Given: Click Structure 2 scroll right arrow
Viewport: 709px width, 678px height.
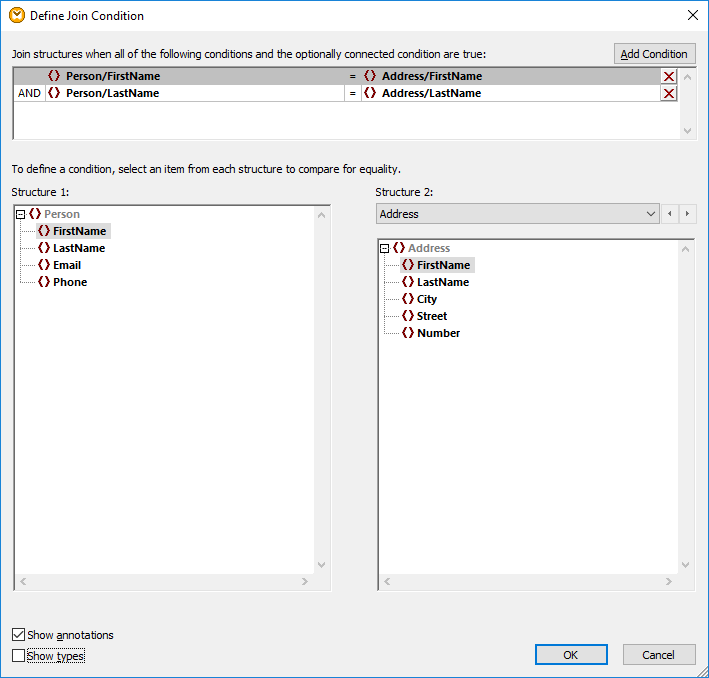Looking at the screenshot, I should (x=669, y=581).
